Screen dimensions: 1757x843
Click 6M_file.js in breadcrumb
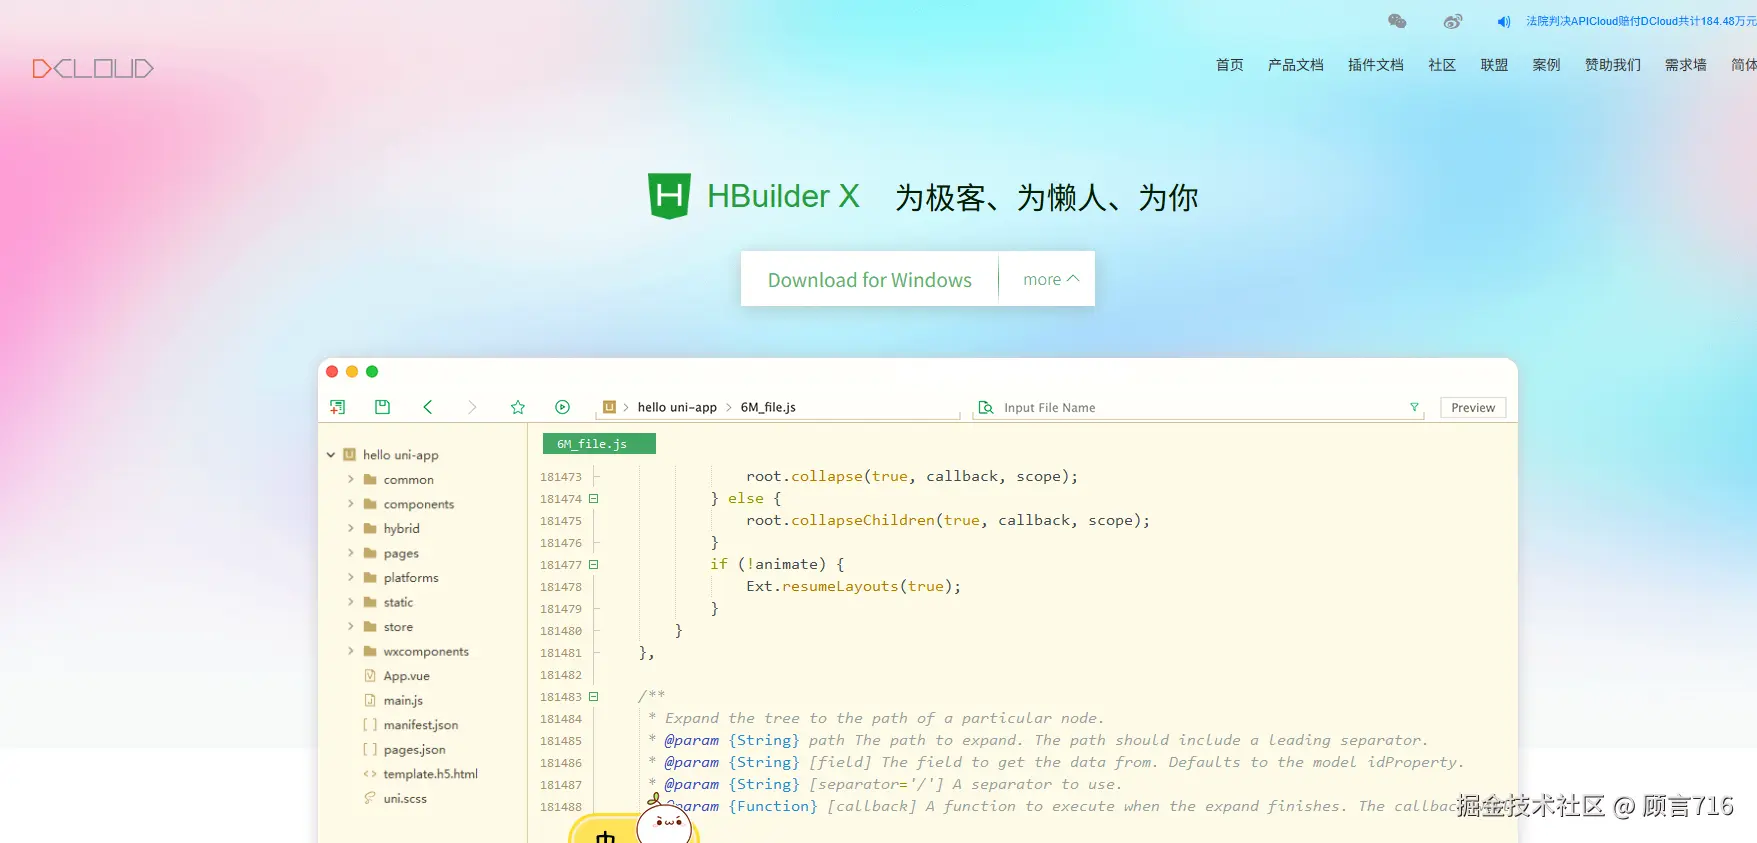pos(768,407)
